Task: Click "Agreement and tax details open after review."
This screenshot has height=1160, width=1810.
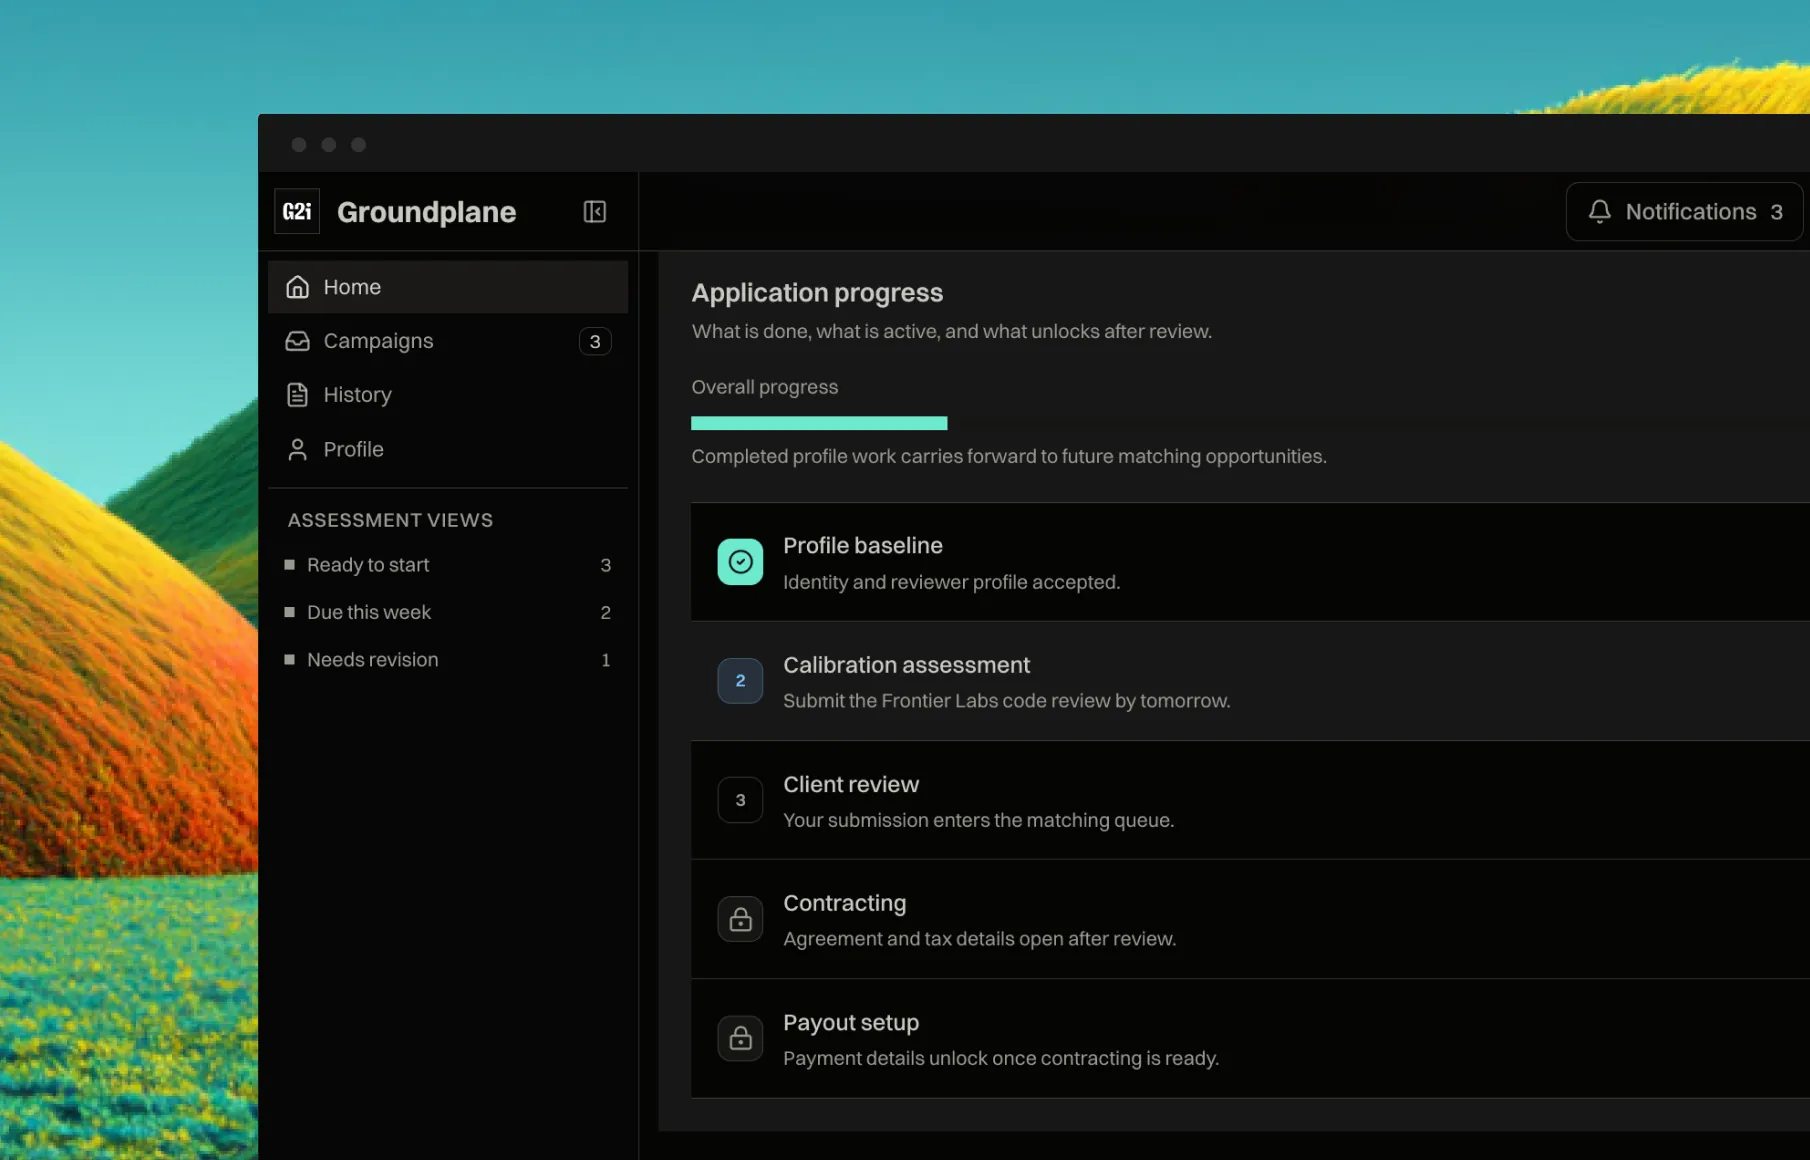Action: 979,939
